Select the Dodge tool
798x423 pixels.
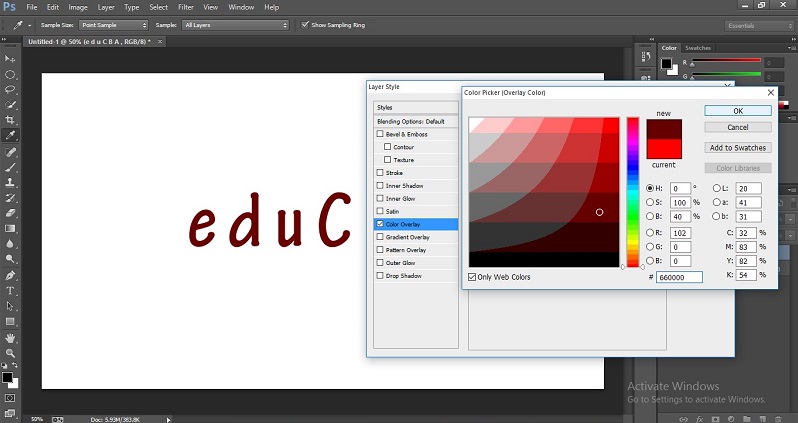tap(10, 259)
